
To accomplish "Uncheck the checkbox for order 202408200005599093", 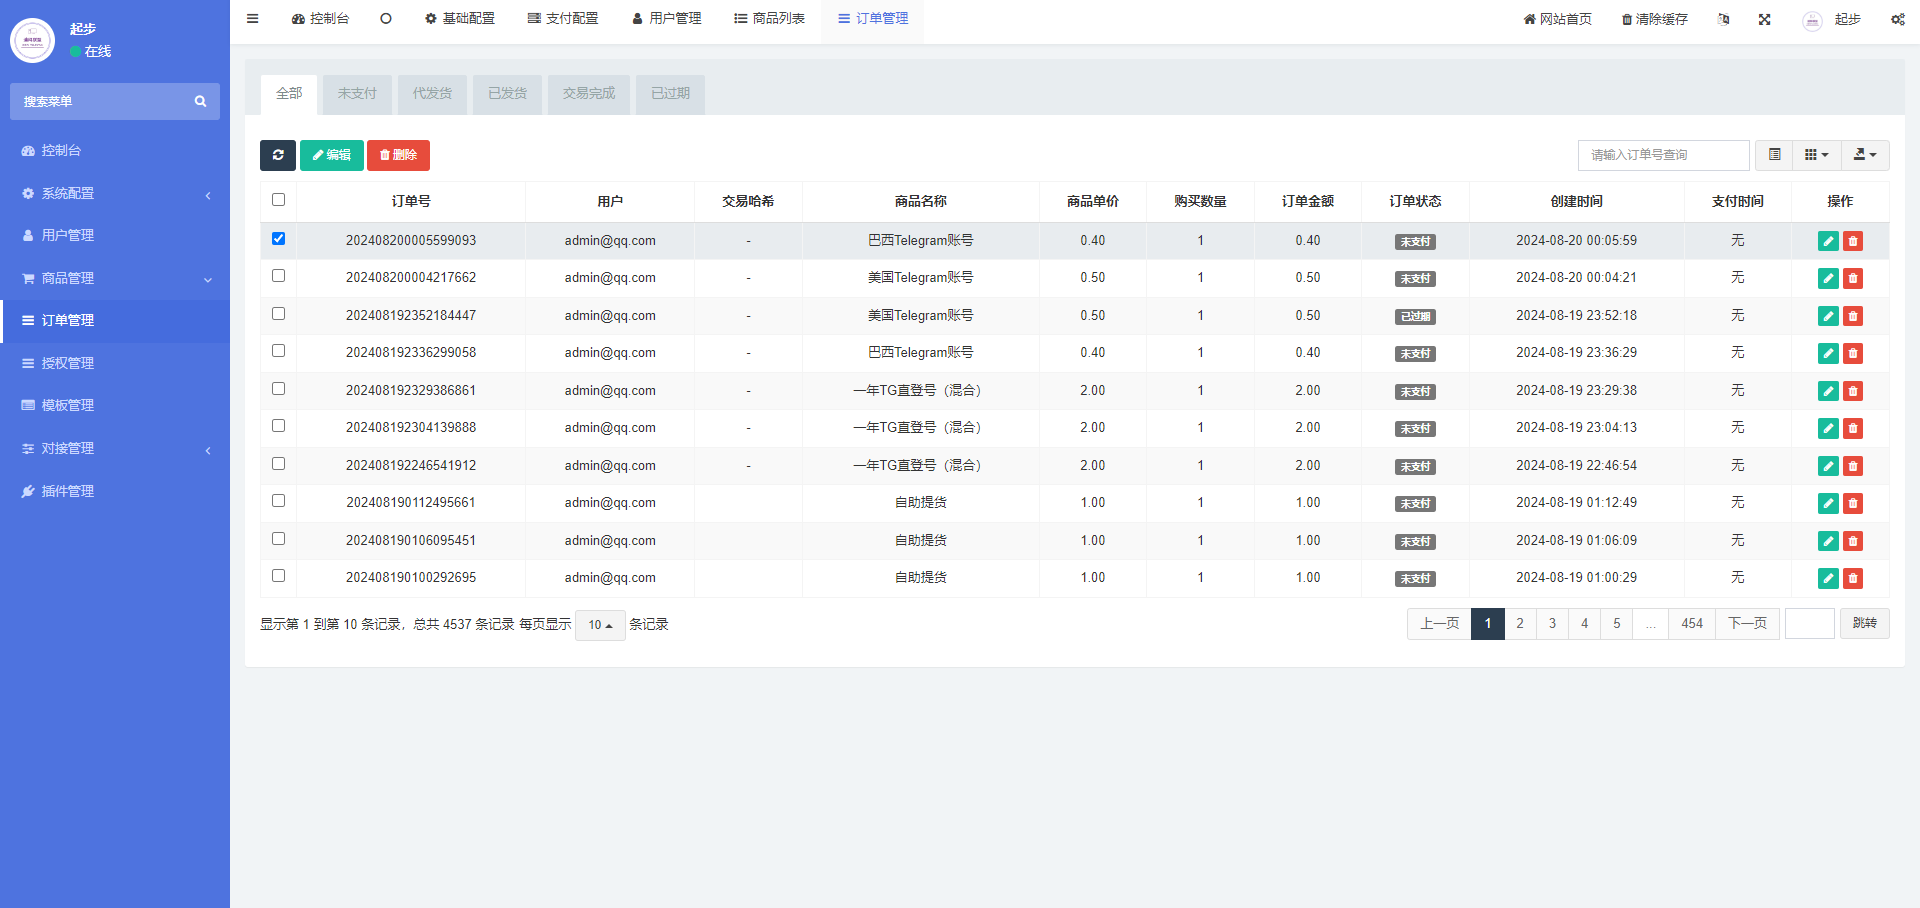I will click(x=278, y=239).
